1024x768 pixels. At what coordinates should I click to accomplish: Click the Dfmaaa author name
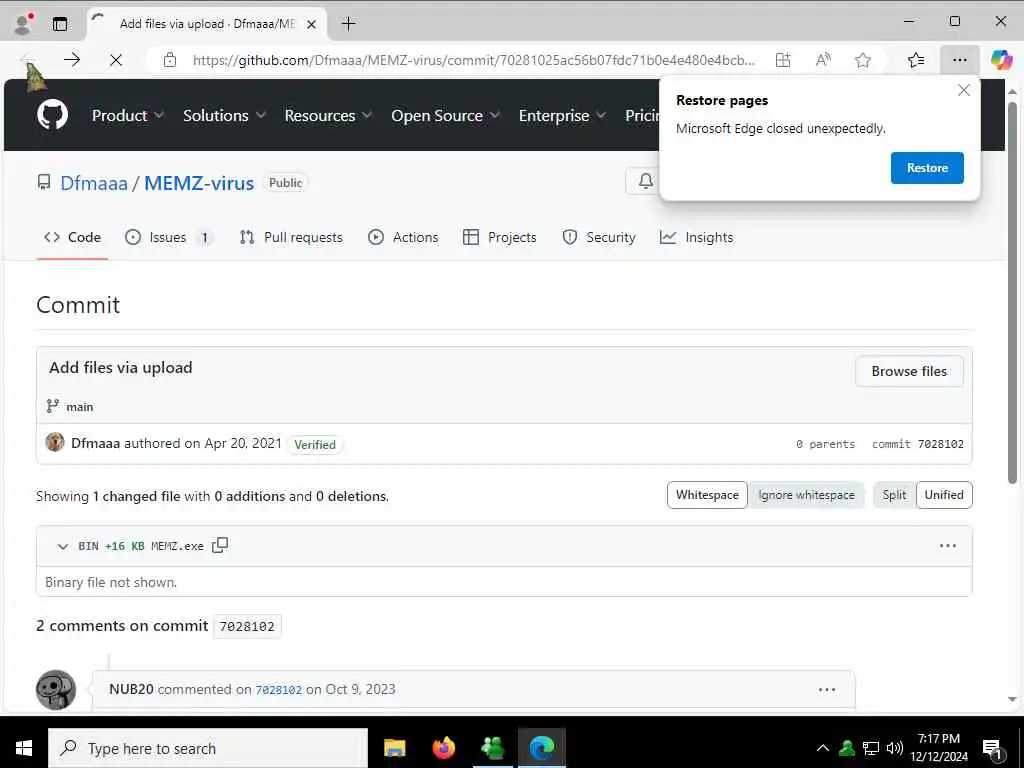click(x=95, y=443)
